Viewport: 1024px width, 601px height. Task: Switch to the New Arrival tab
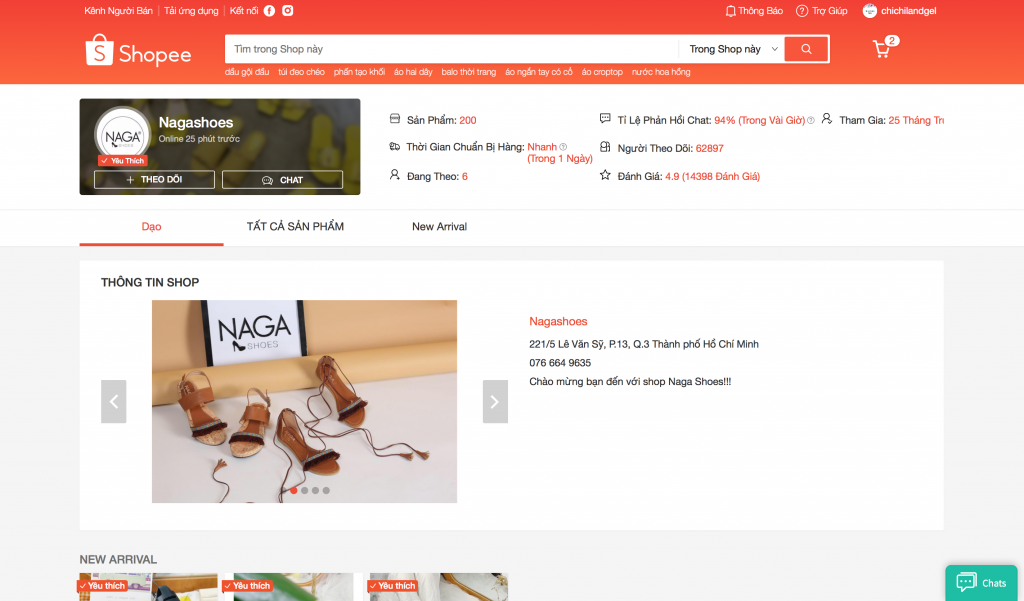pyautogui.click(x=440, y=227)
